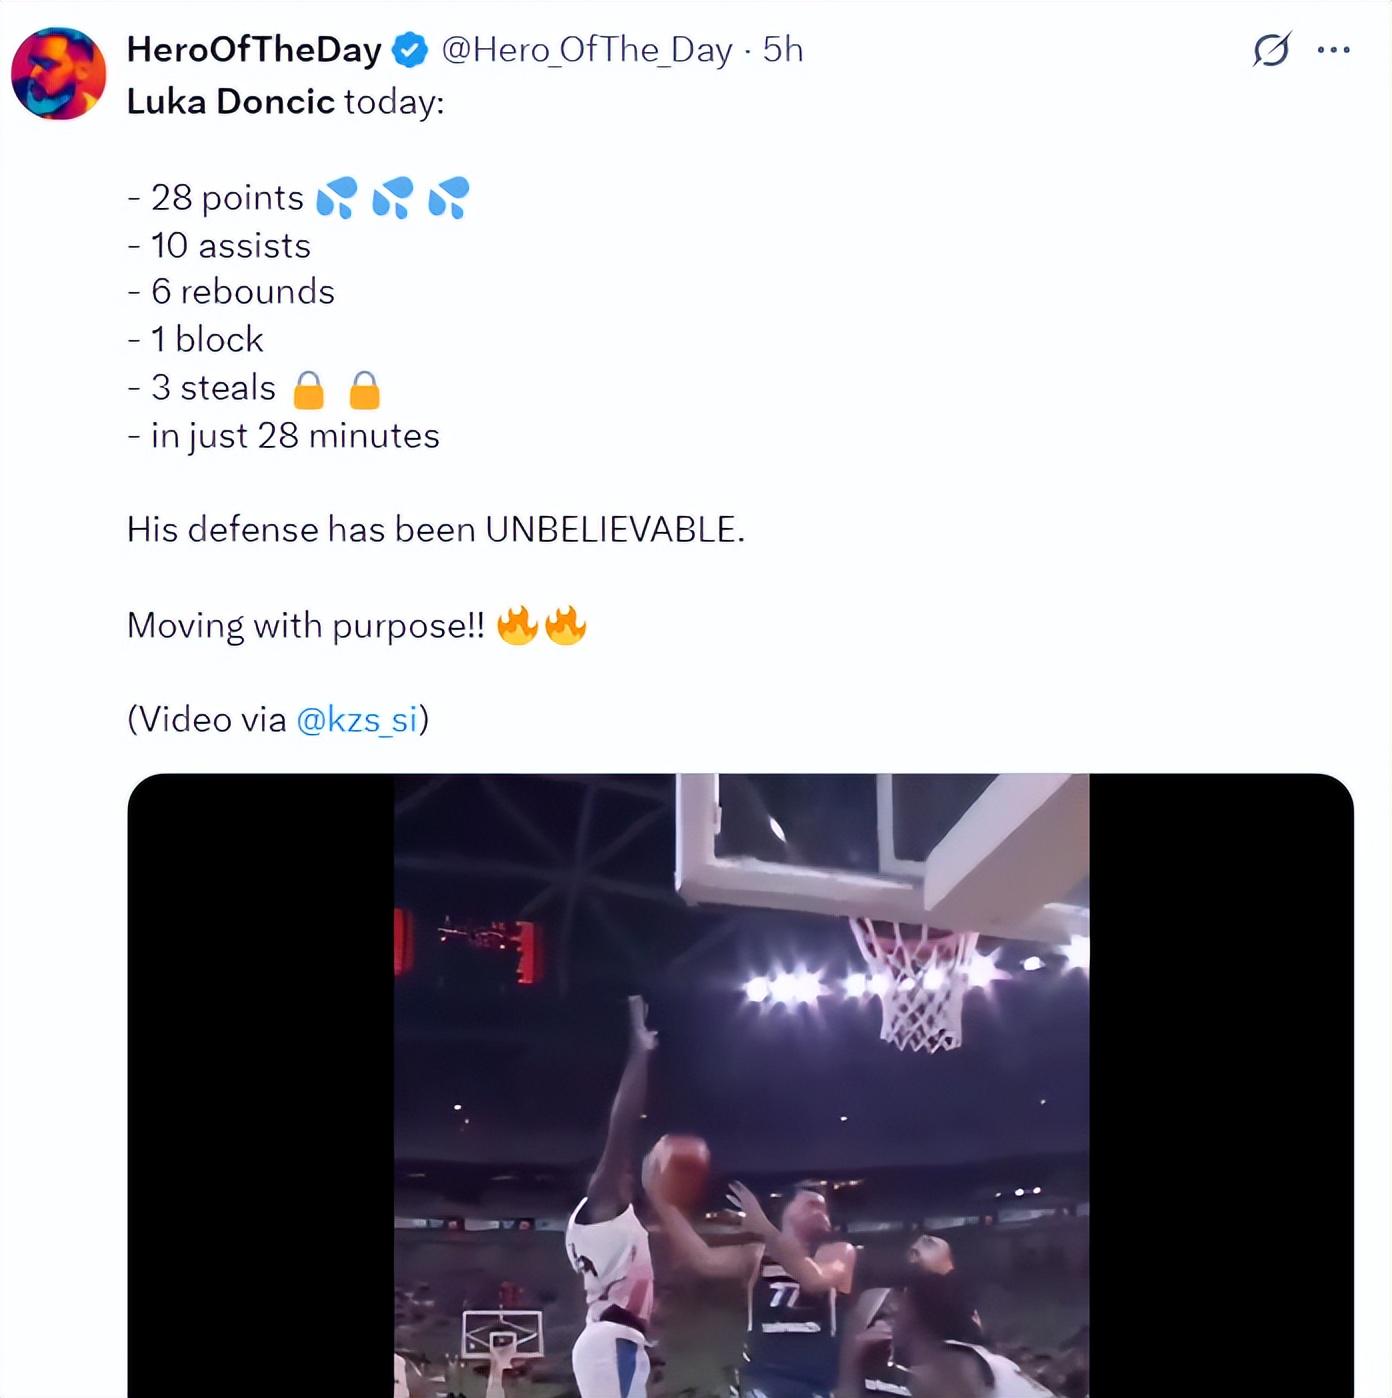The width and height of the screenshot is (1392, 1398).
Task: Open the HeroOfTheDay profile avatar
Action: click(x=59, y=74)
